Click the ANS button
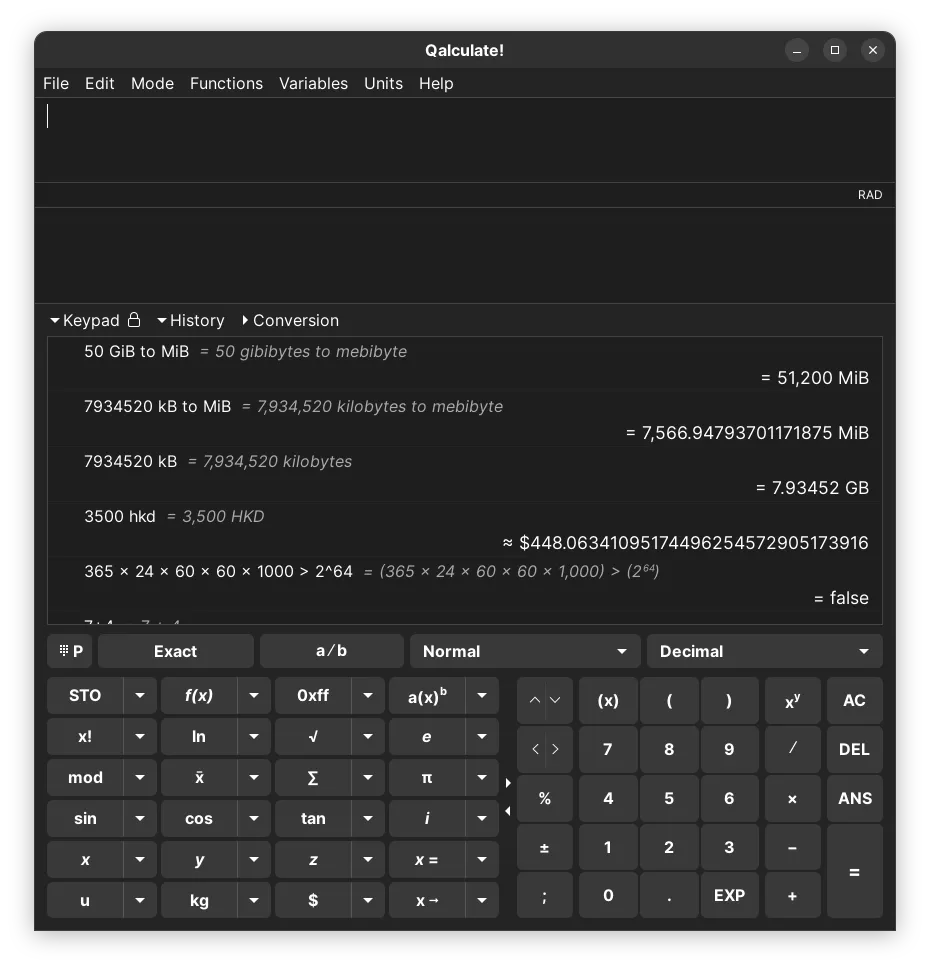Screen dimensions: 930x968 [855, 798]
